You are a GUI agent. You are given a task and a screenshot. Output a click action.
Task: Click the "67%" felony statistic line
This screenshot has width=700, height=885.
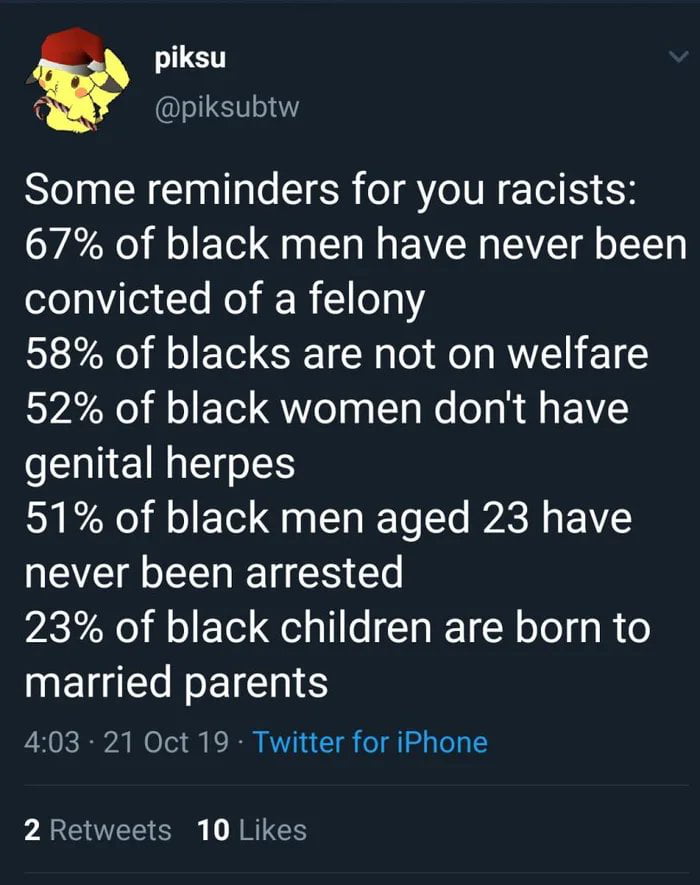(x=350, y=243)
